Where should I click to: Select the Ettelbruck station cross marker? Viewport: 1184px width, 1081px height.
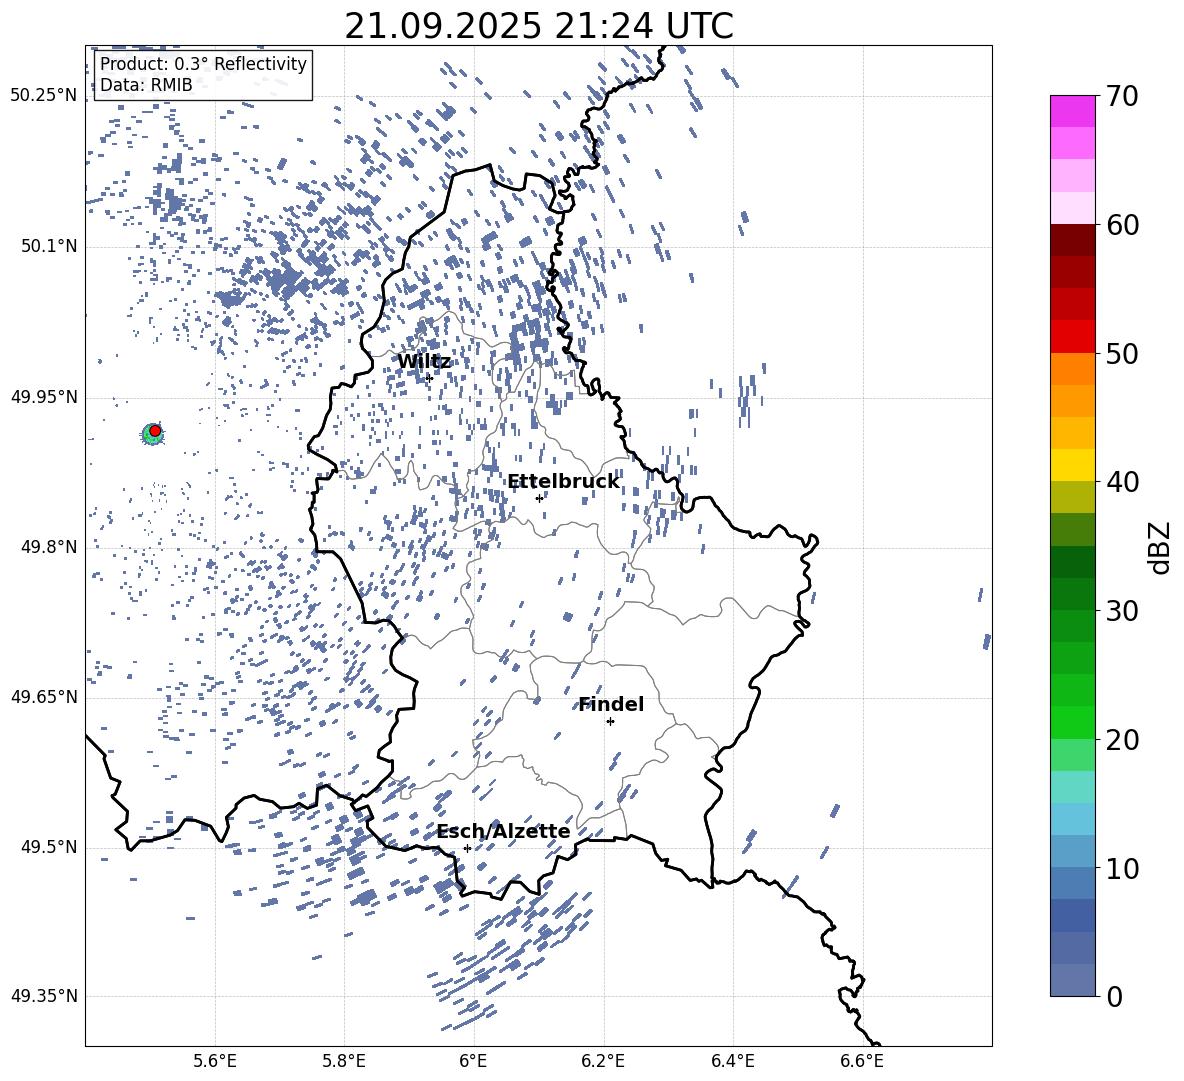point(539,497)
